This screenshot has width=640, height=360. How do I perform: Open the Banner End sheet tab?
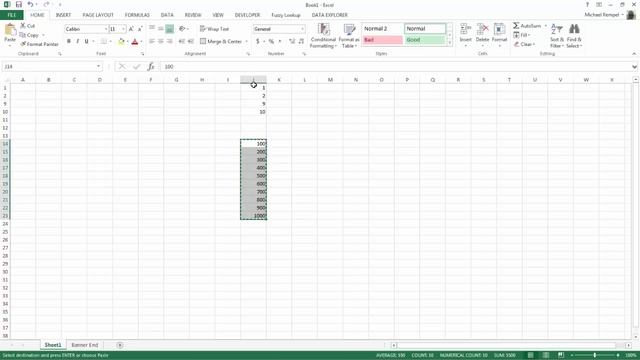coord(84,345)
